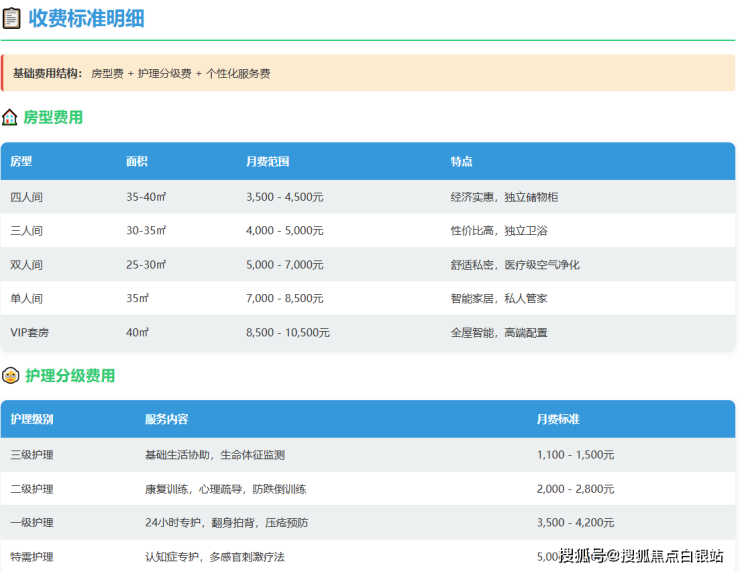Click the 服务内容 column header

[x=166, y=419]
